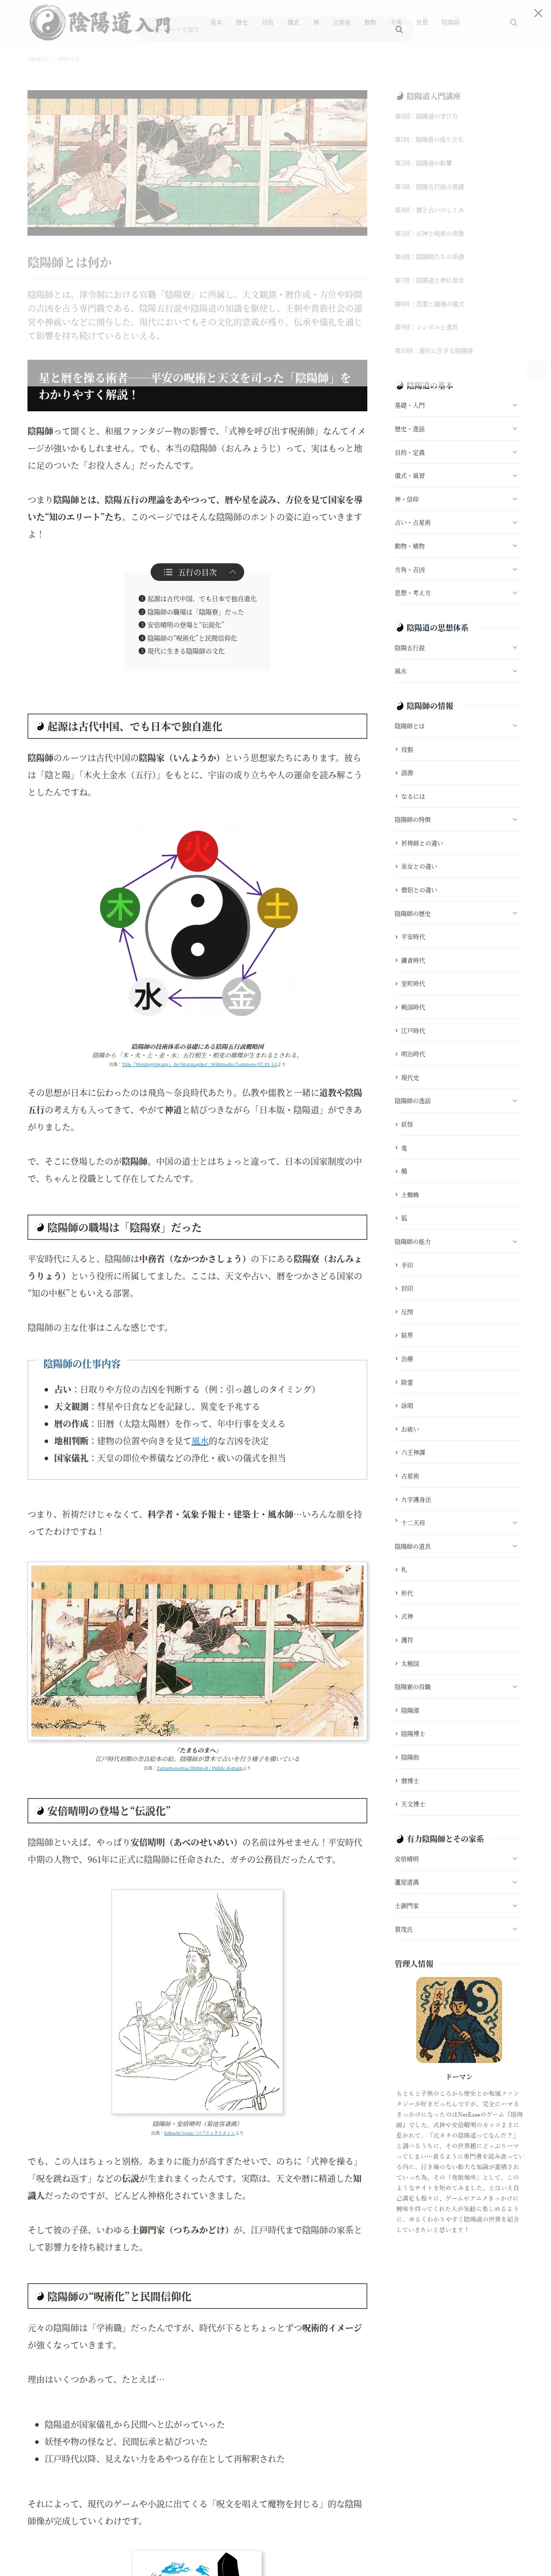Open the 基本 header menu item
The image size is (551, 2576).
(216, 22)
